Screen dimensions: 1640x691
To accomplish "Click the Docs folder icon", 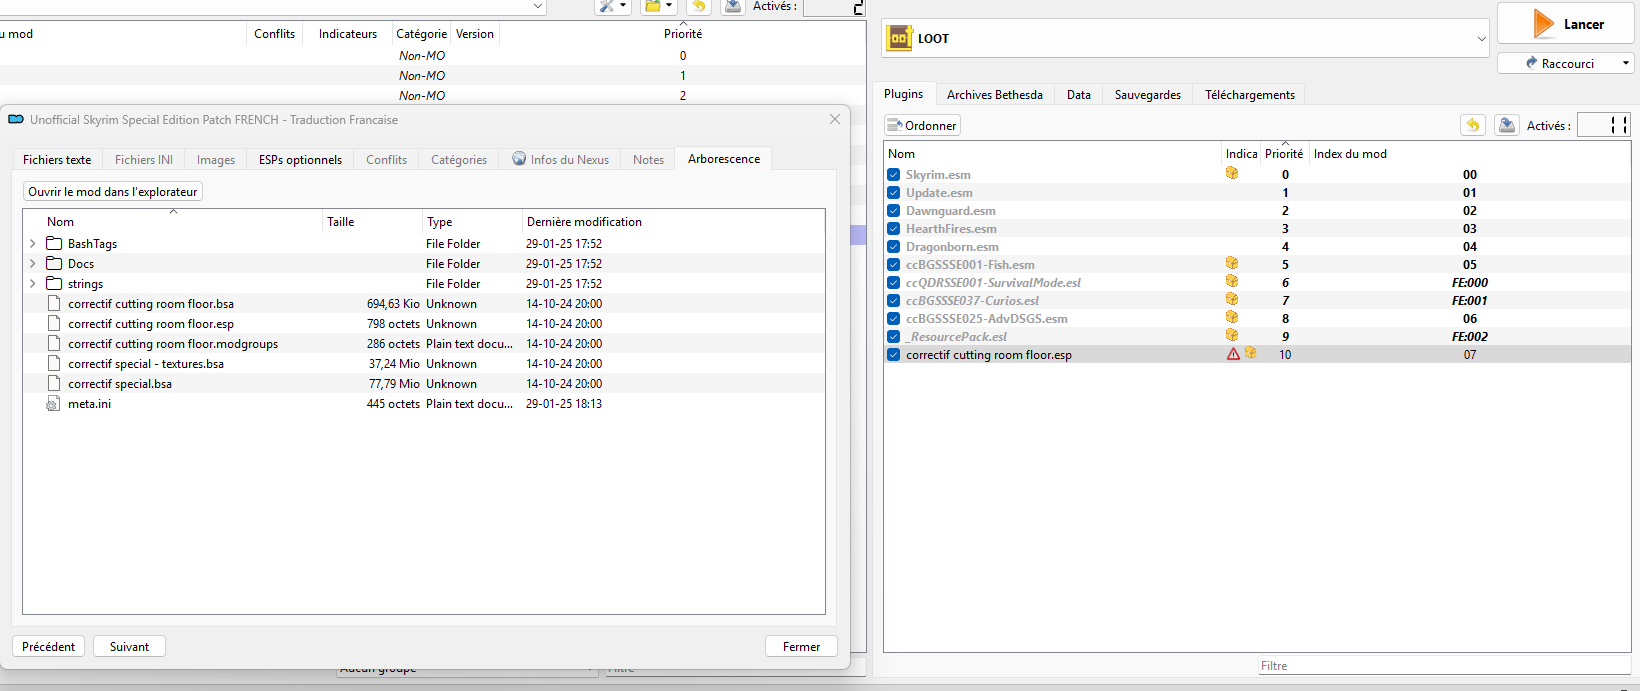I will pyautogui.click(x=54, y=263).
